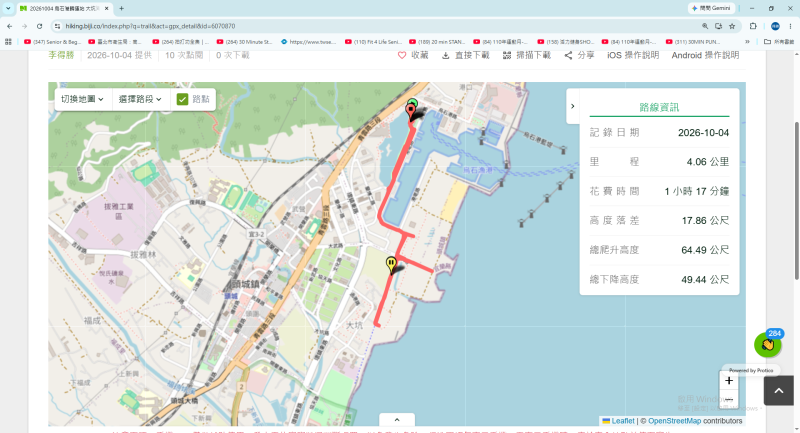Click the share icon next to 分享
800x433 pixels.
[x=568, y=55]
